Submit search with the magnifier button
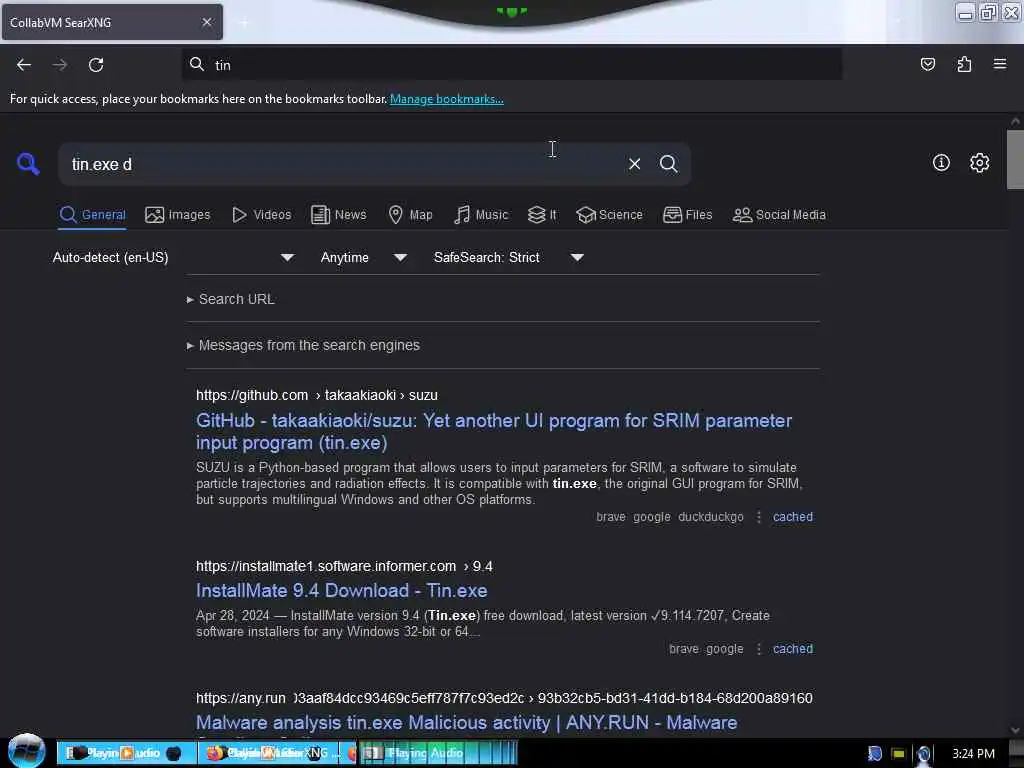The image size is (1024, 768). pos(668,164)
